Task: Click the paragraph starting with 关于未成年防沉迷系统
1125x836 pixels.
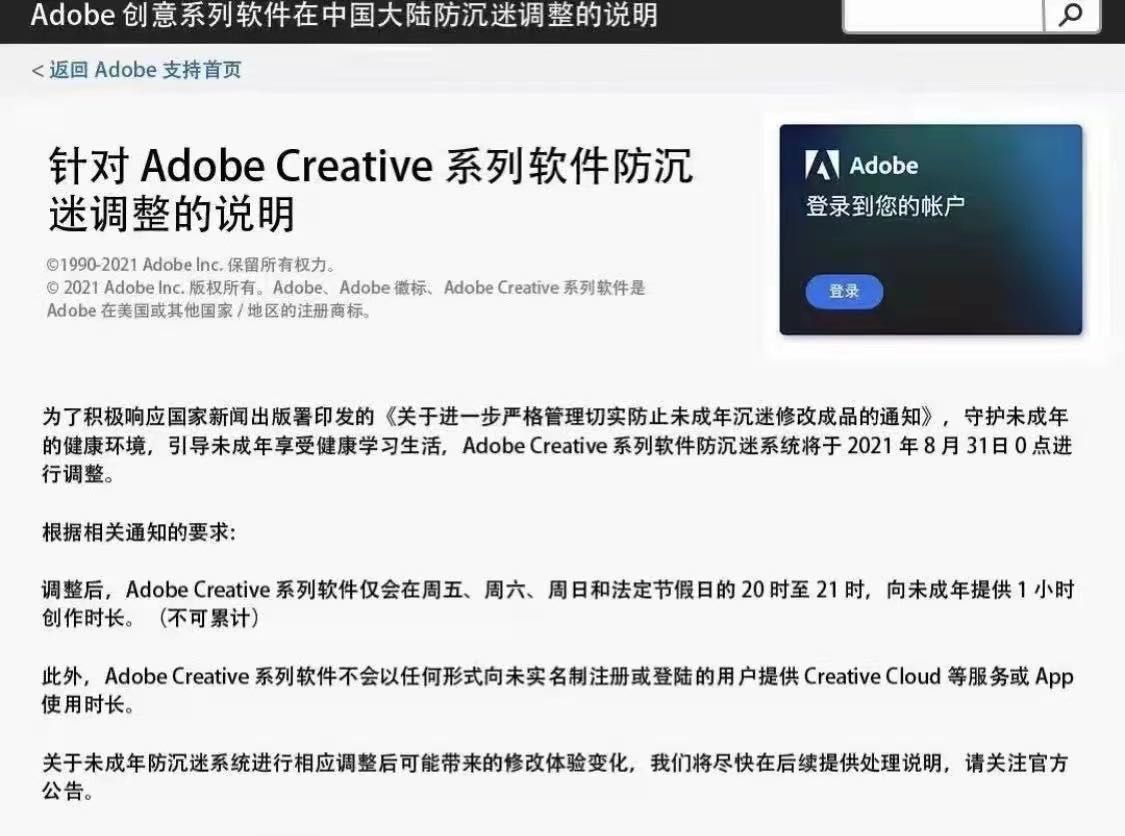Action: [x=555, y=777]
